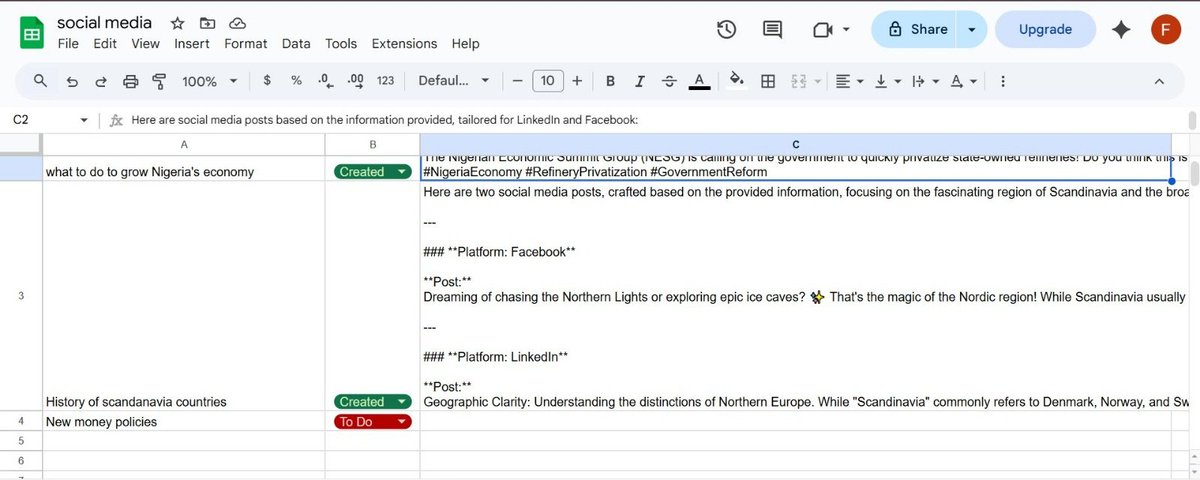Open the Google Sheets home icon

tap(32, 32)
